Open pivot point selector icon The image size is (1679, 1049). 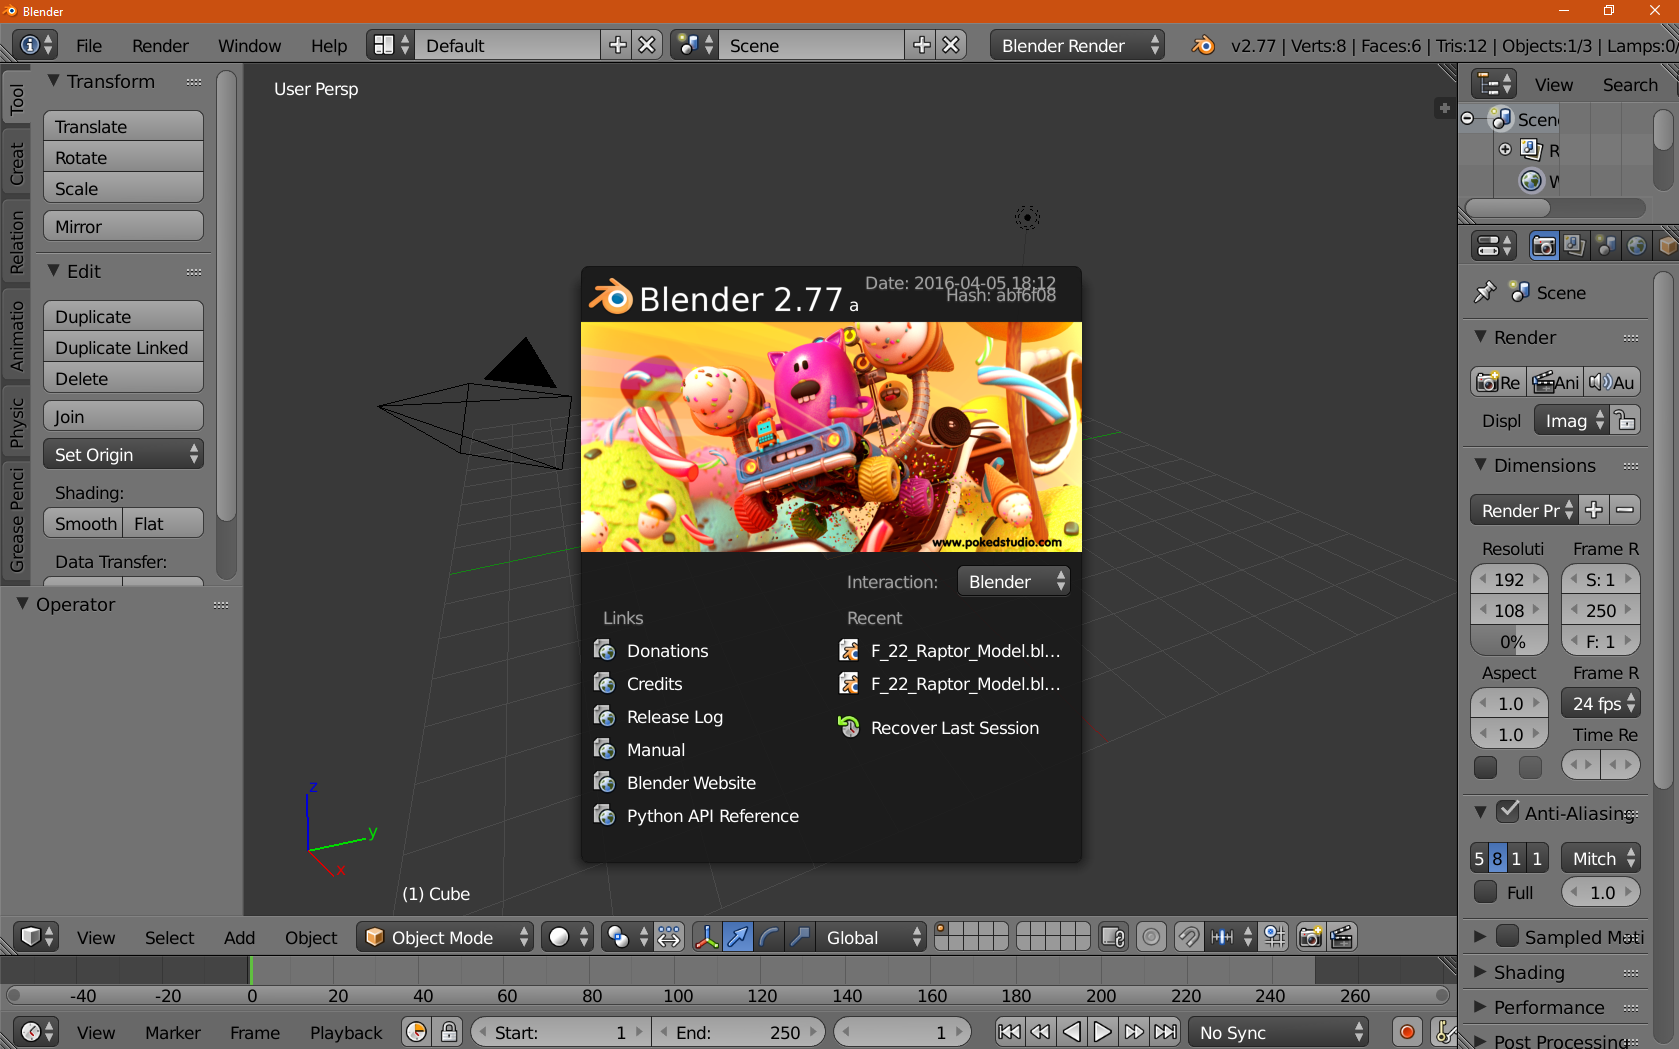coord(626,937)
